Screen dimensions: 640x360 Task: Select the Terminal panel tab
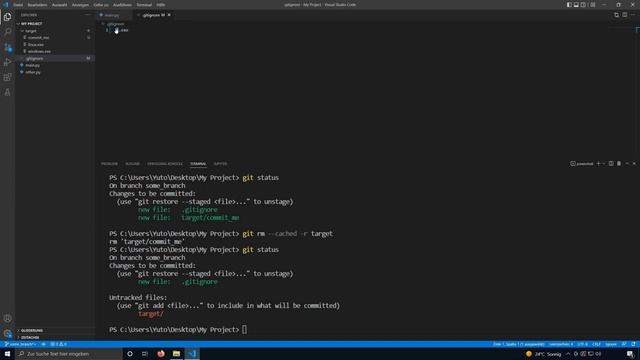[x=198, y=164]
